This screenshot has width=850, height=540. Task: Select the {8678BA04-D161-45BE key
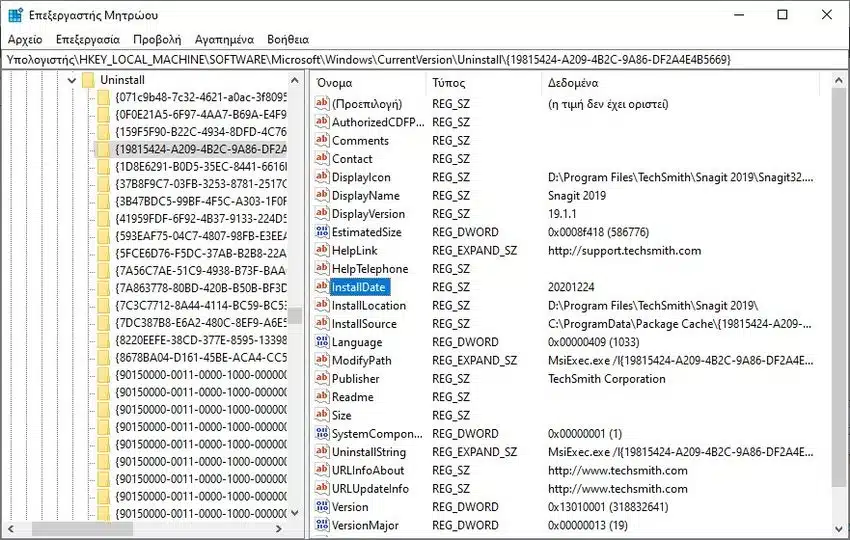tap(201, 357)
